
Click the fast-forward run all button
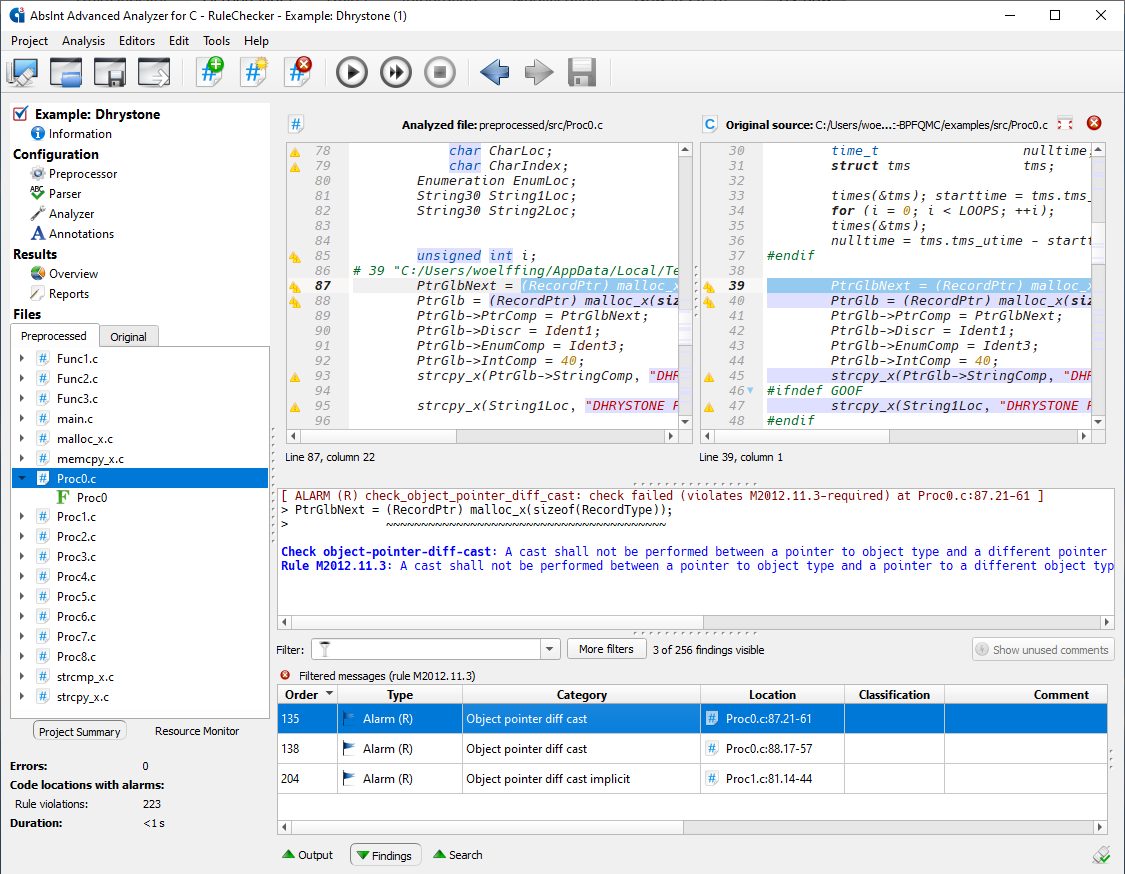click(395, 72)
